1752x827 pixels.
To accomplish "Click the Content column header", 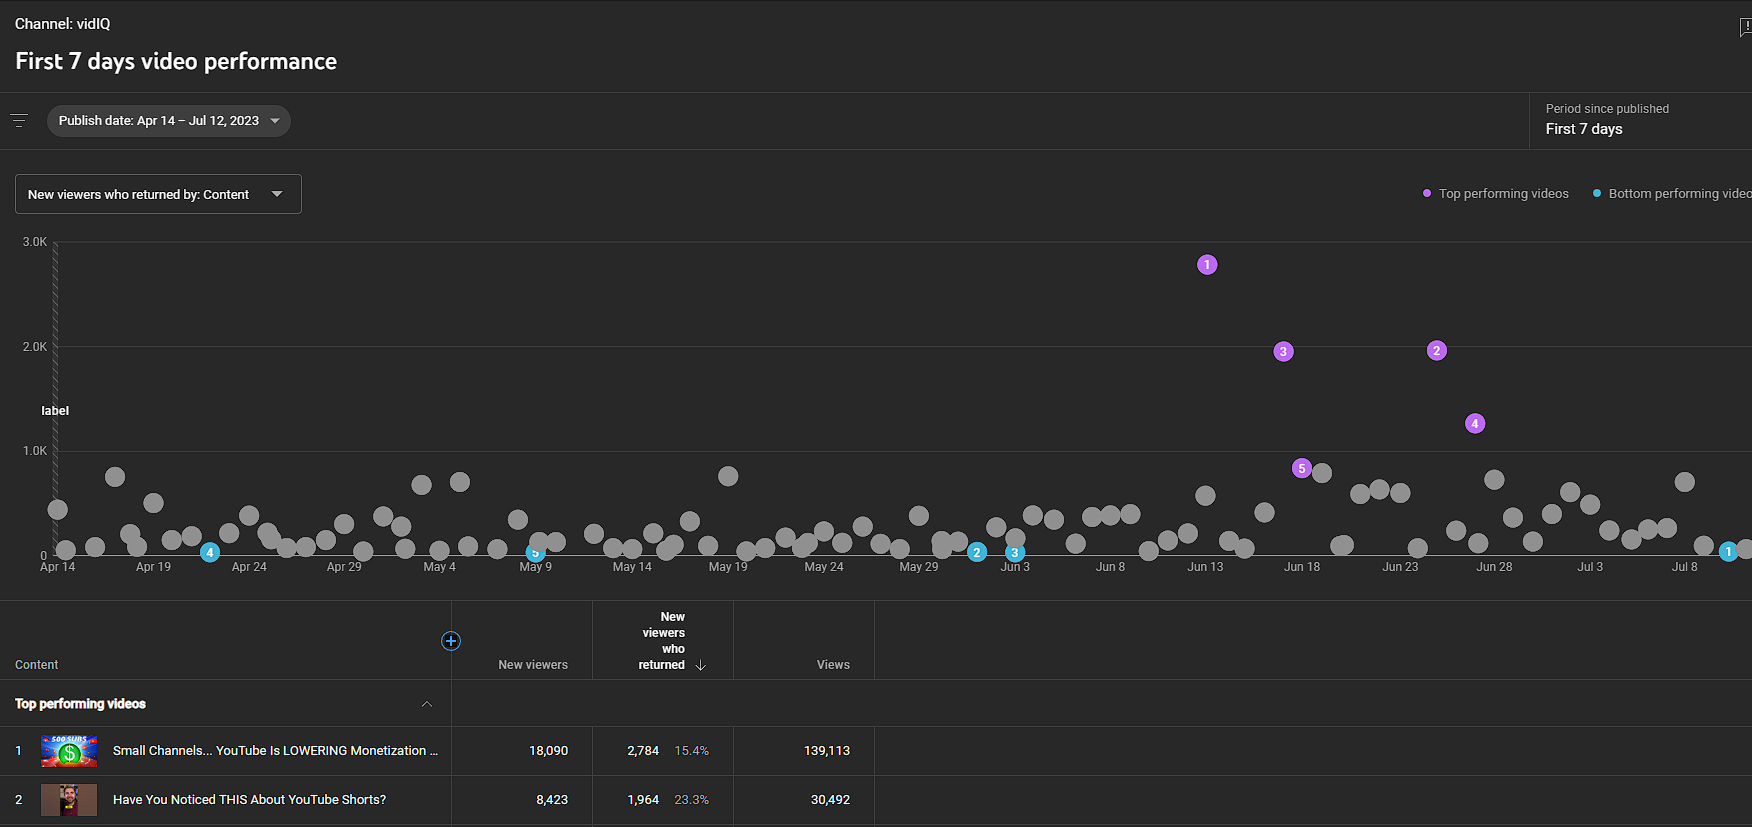I will [x=37, y=665].
